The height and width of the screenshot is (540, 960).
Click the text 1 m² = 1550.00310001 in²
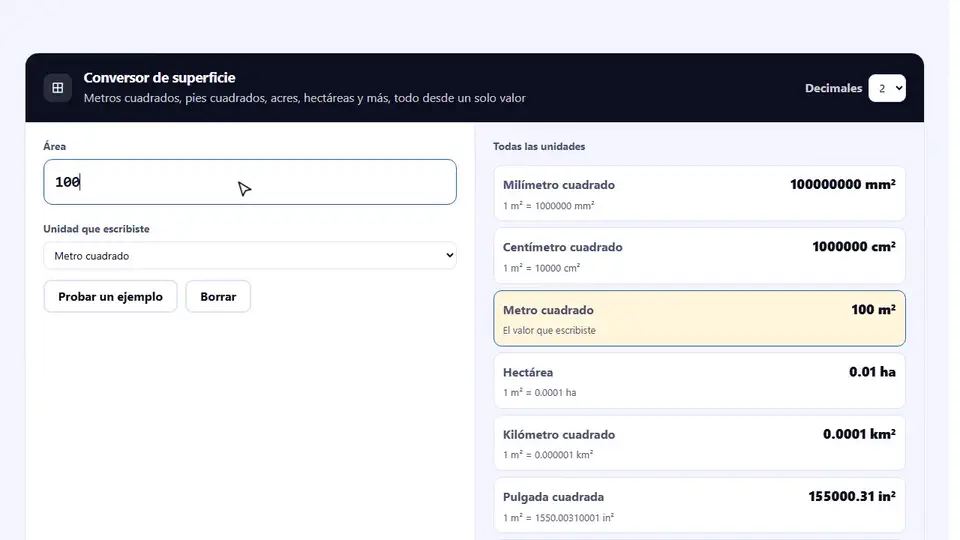click(x=558, y=517)
